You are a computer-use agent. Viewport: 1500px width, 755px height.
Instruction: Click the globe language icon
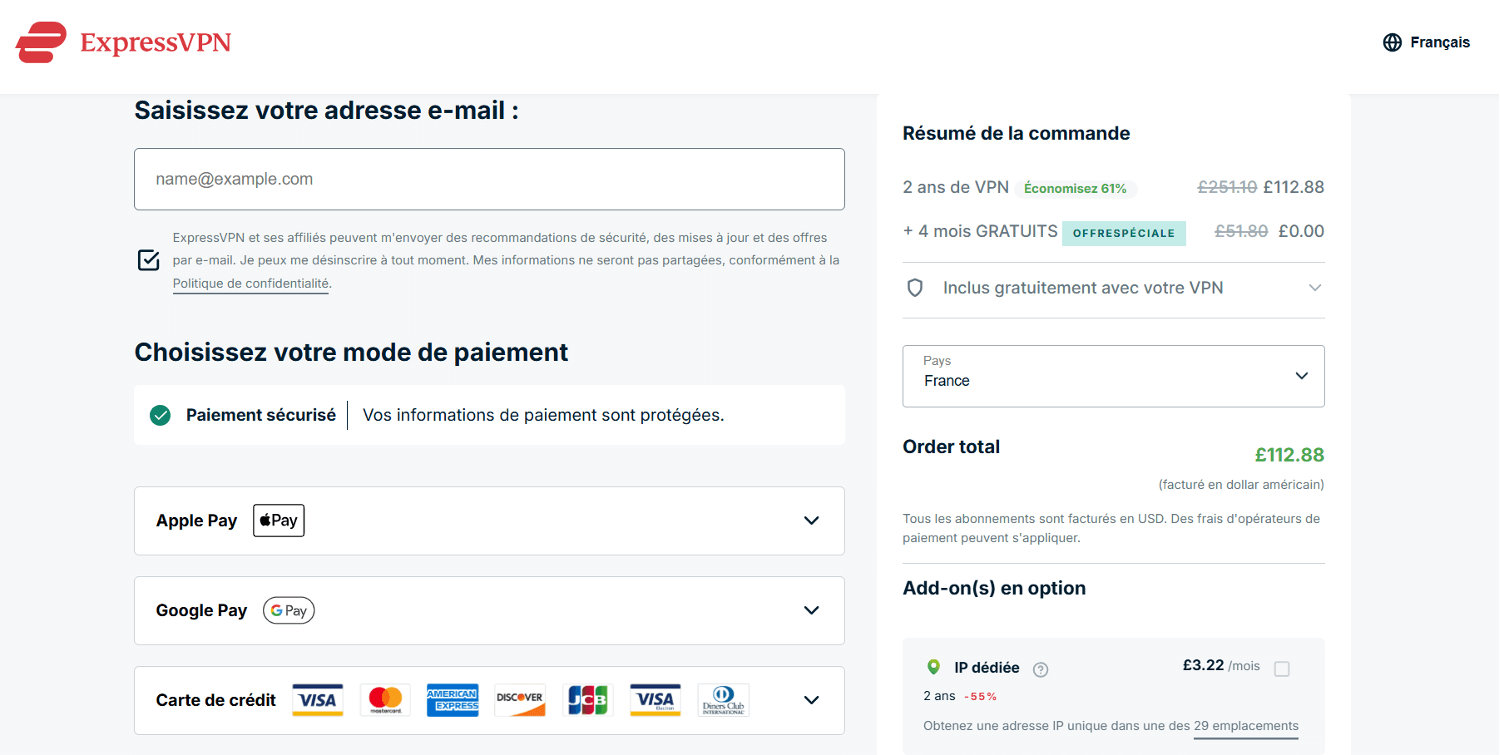coord(1392,43)
